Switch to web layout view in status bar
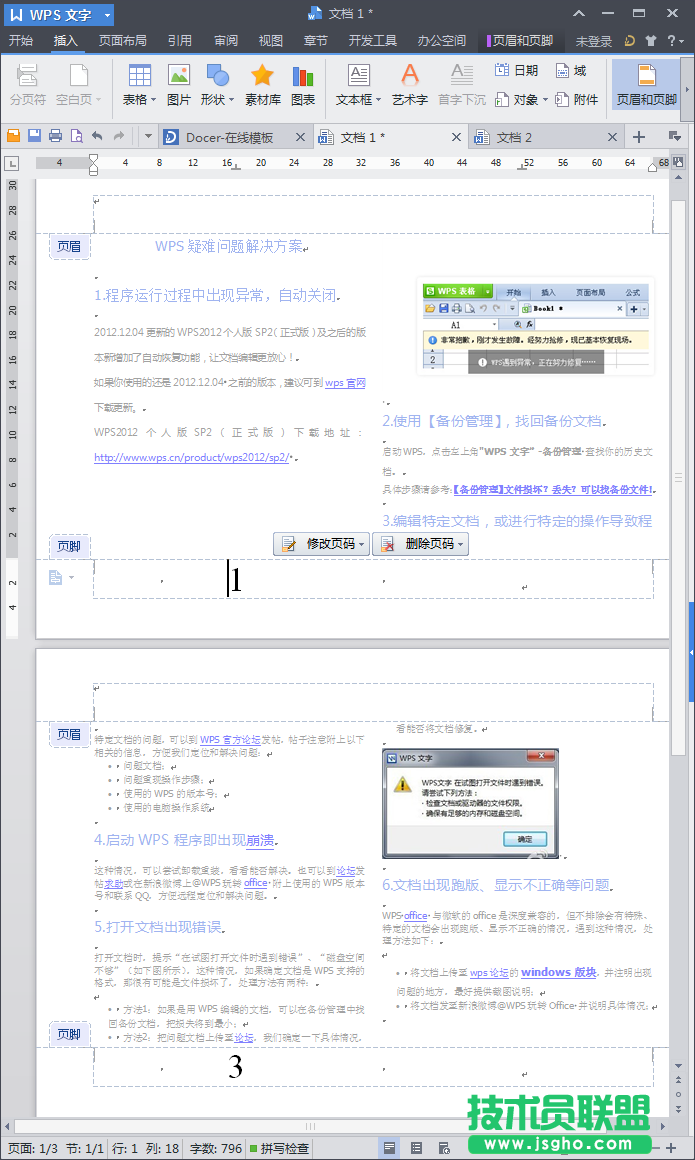The height and width of the screenshot is (1160, 695). pyautogui.click(x=443, y=1148)
